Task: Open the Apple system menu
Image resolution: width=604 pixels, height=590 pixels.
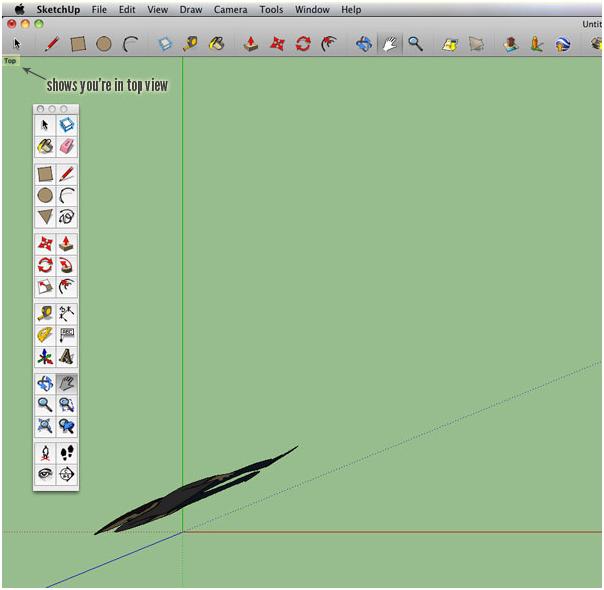Action: click(x=19, y=9)
